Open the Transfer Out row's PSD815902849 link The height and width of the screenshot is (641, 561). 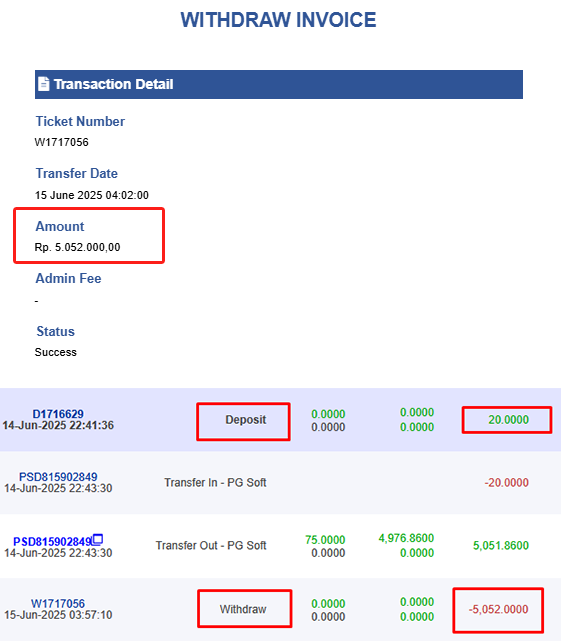52,542
